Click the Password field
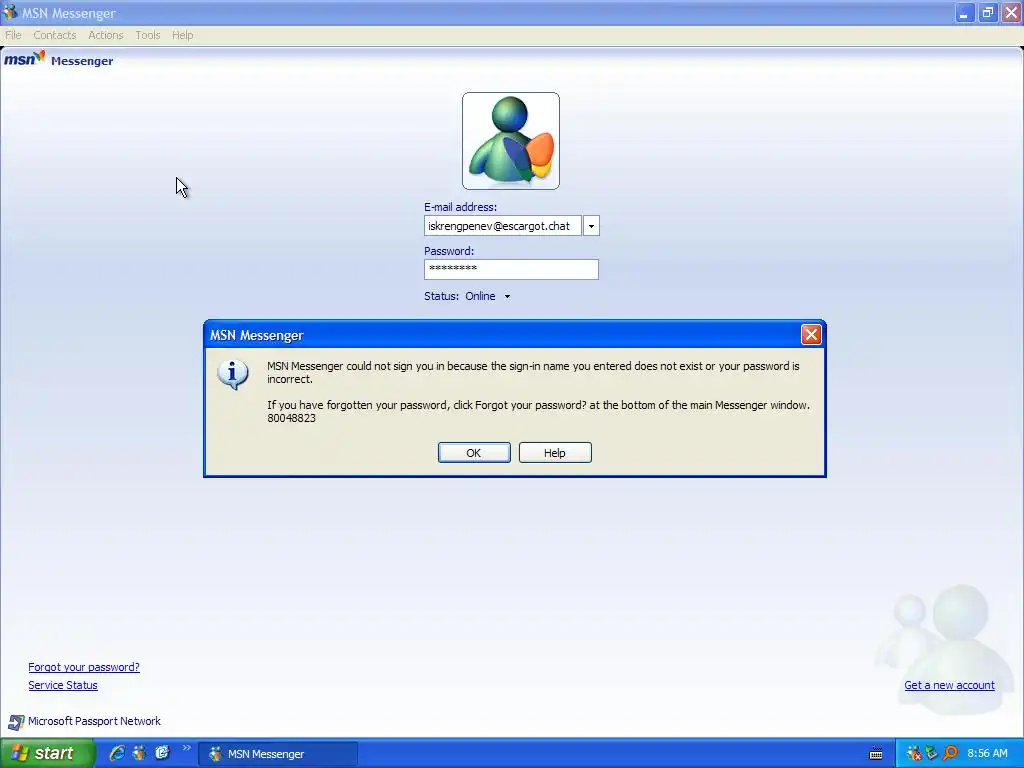This screenshot has height=768, width=1024. coord(511,269)
